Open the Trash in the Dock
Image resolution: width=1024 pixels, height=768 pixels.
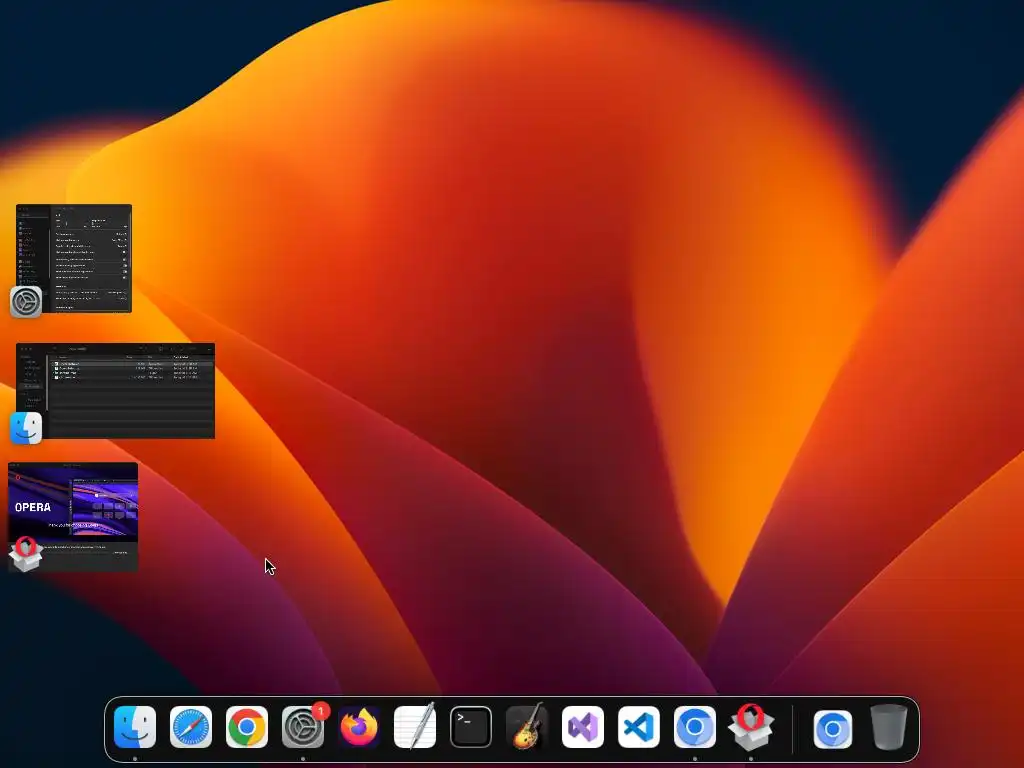889,727
